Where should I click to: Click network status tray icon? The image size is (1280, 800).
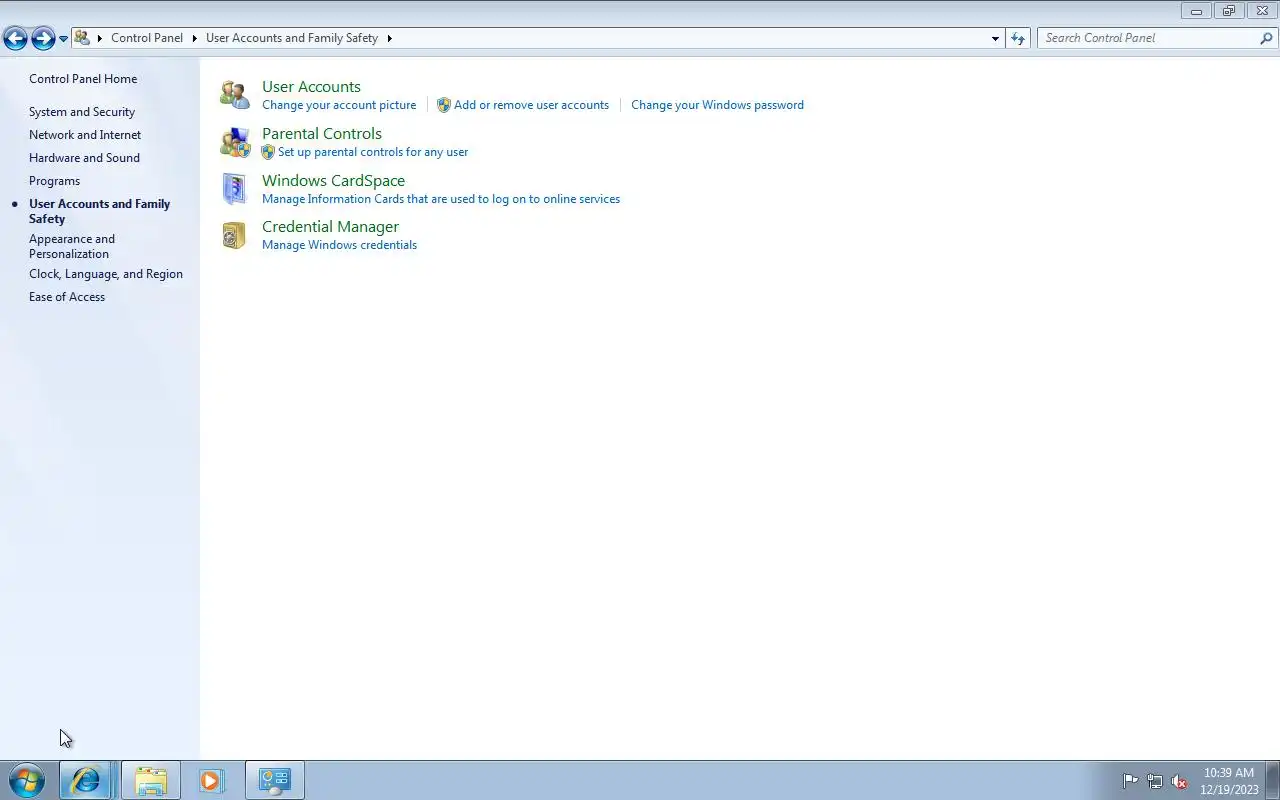(1155, 781)
